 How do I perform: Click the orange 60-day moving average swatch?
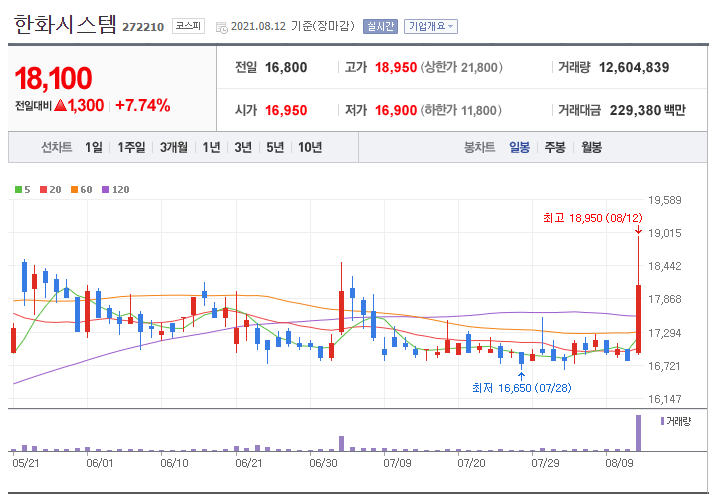(x=74, y=190)
